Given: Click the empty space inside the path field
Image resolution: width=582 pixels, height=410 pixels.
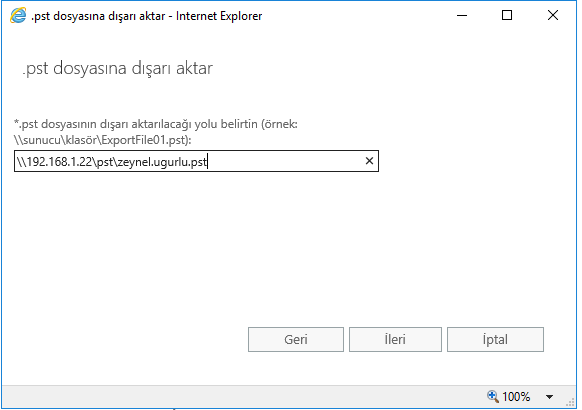Looking at the screenshot, I should point(286,161).
